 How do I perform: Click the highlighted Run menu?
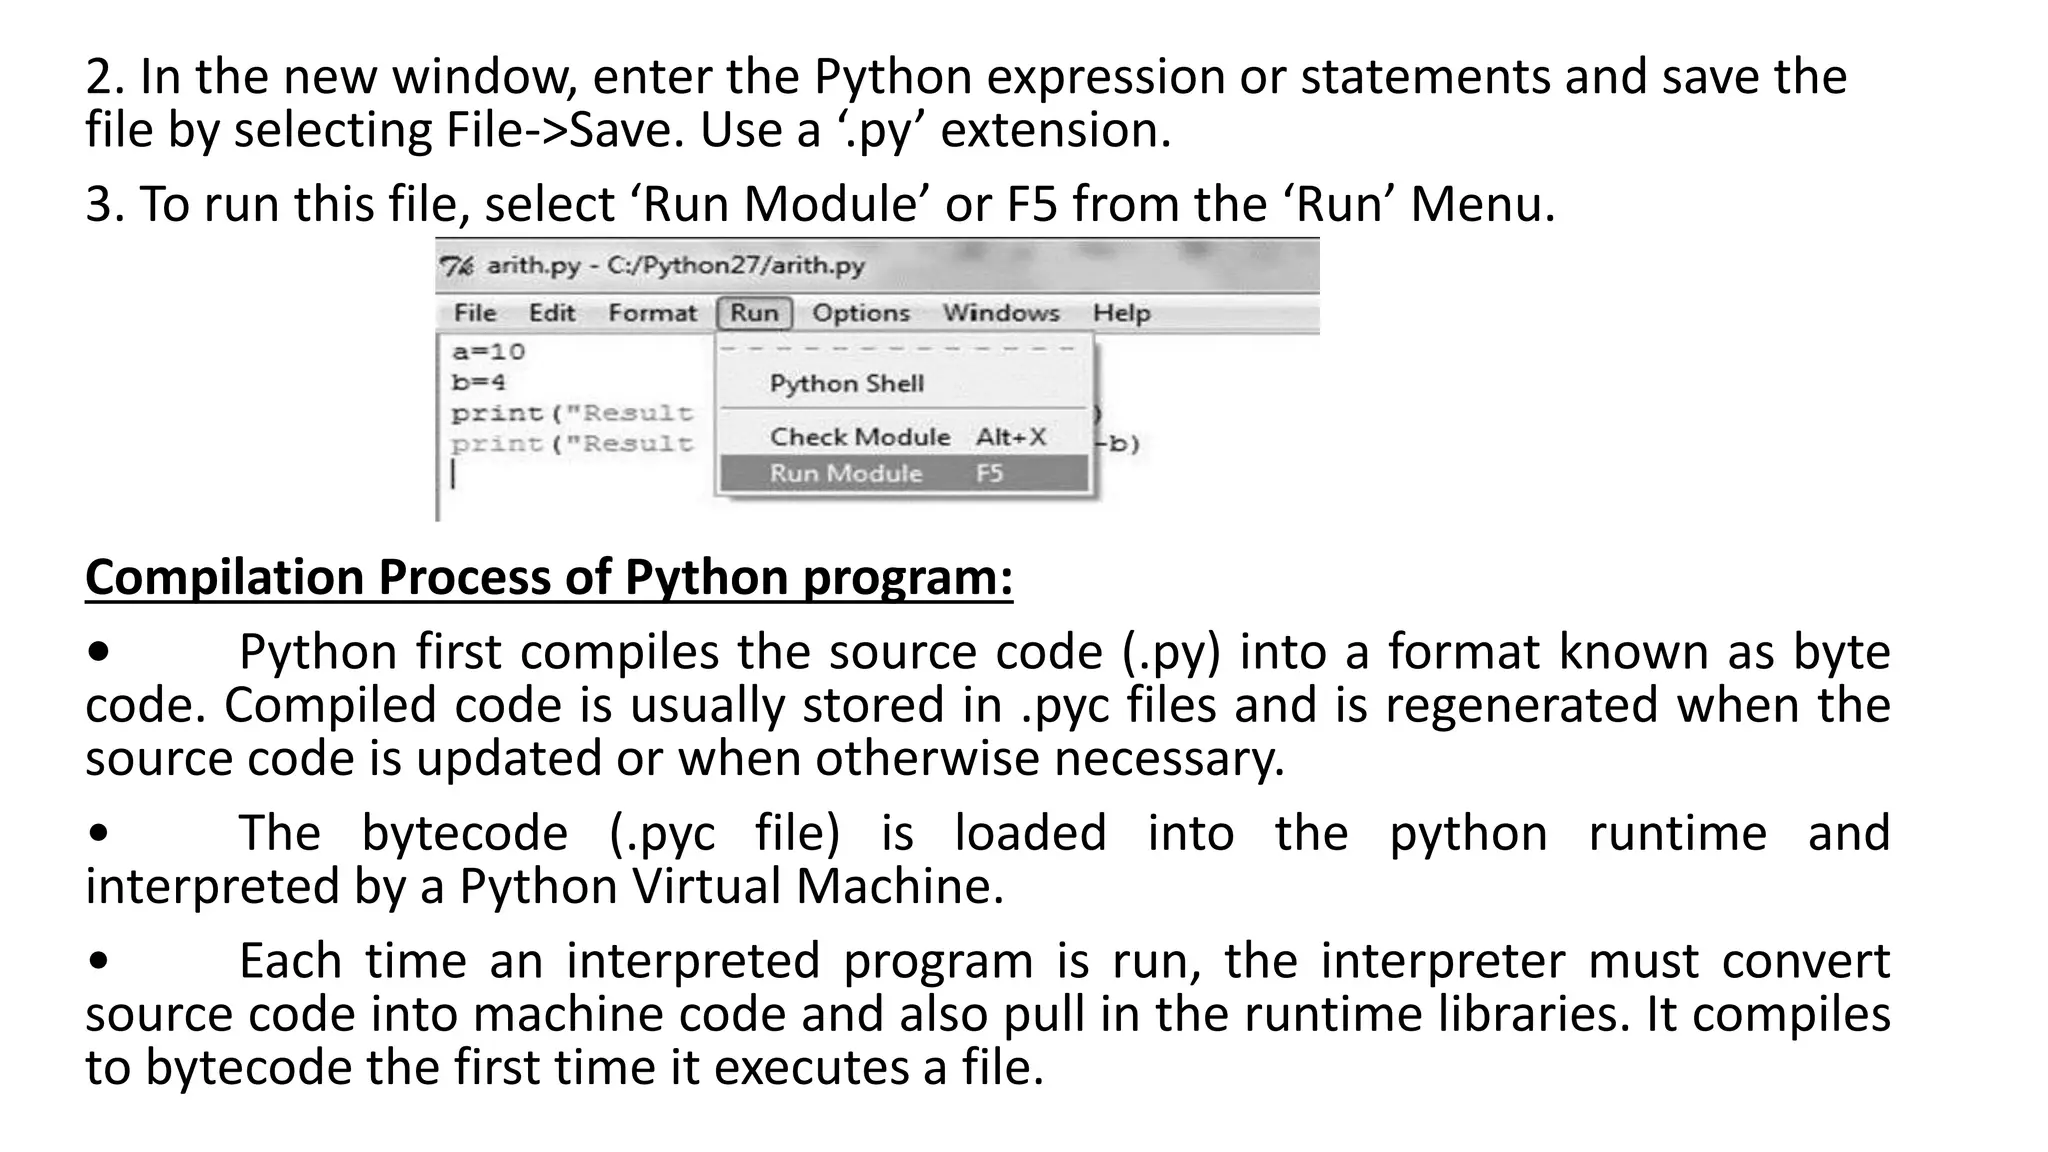(x=754, y=313)
